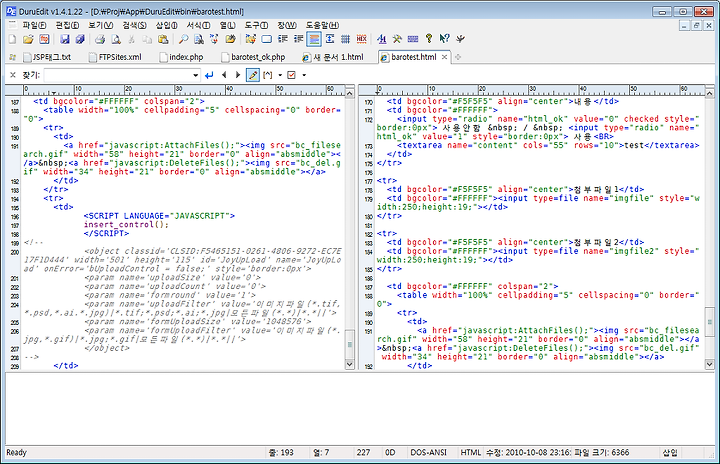Open the 서식(T) menu

tap(198, 25)
